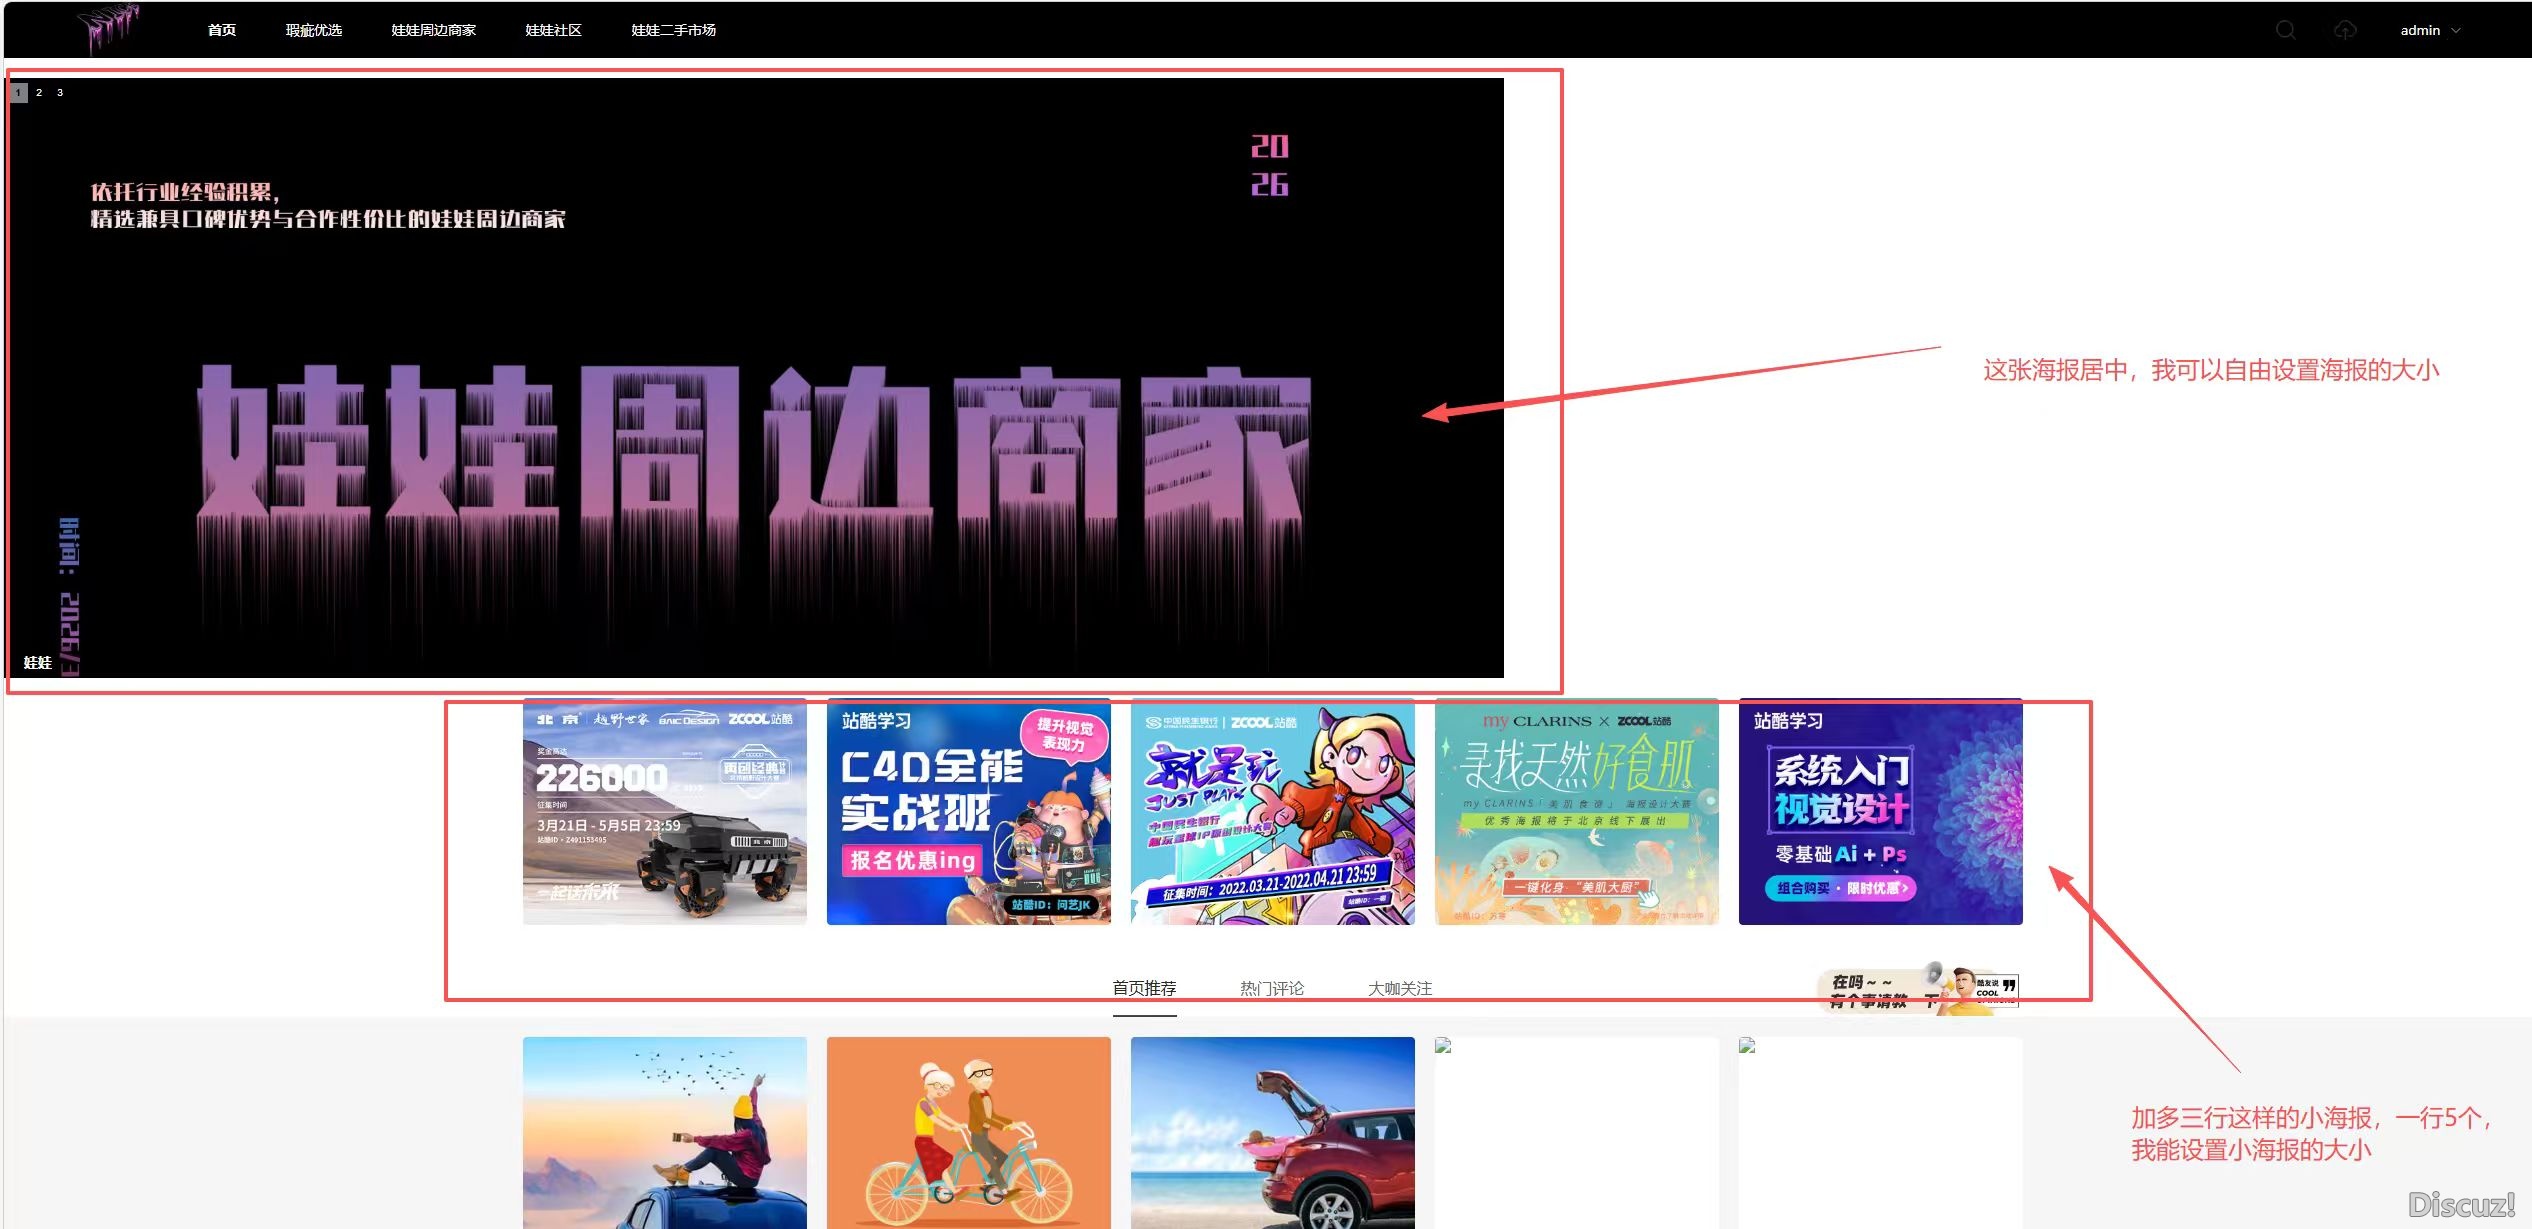Switch to the 热门评论 tab

pos(1271,988)
